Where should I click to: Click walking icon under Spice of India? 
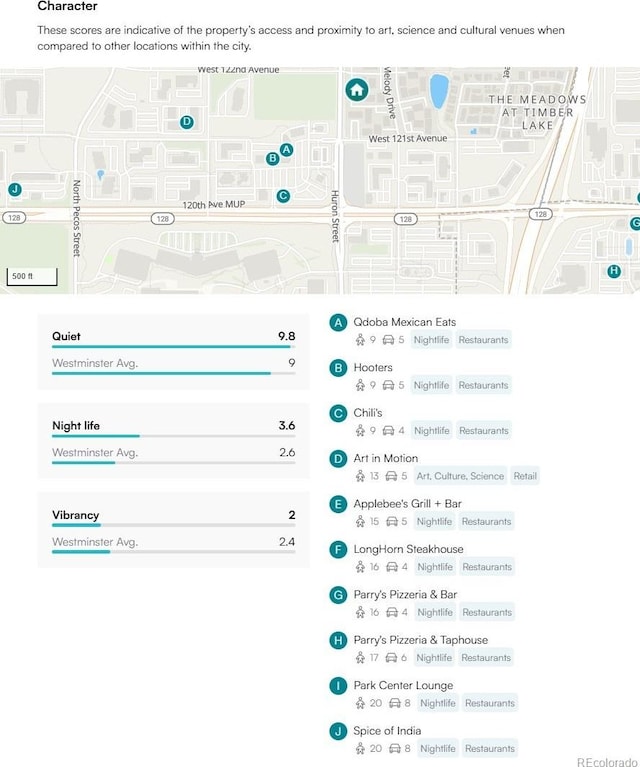click(360, 748)
